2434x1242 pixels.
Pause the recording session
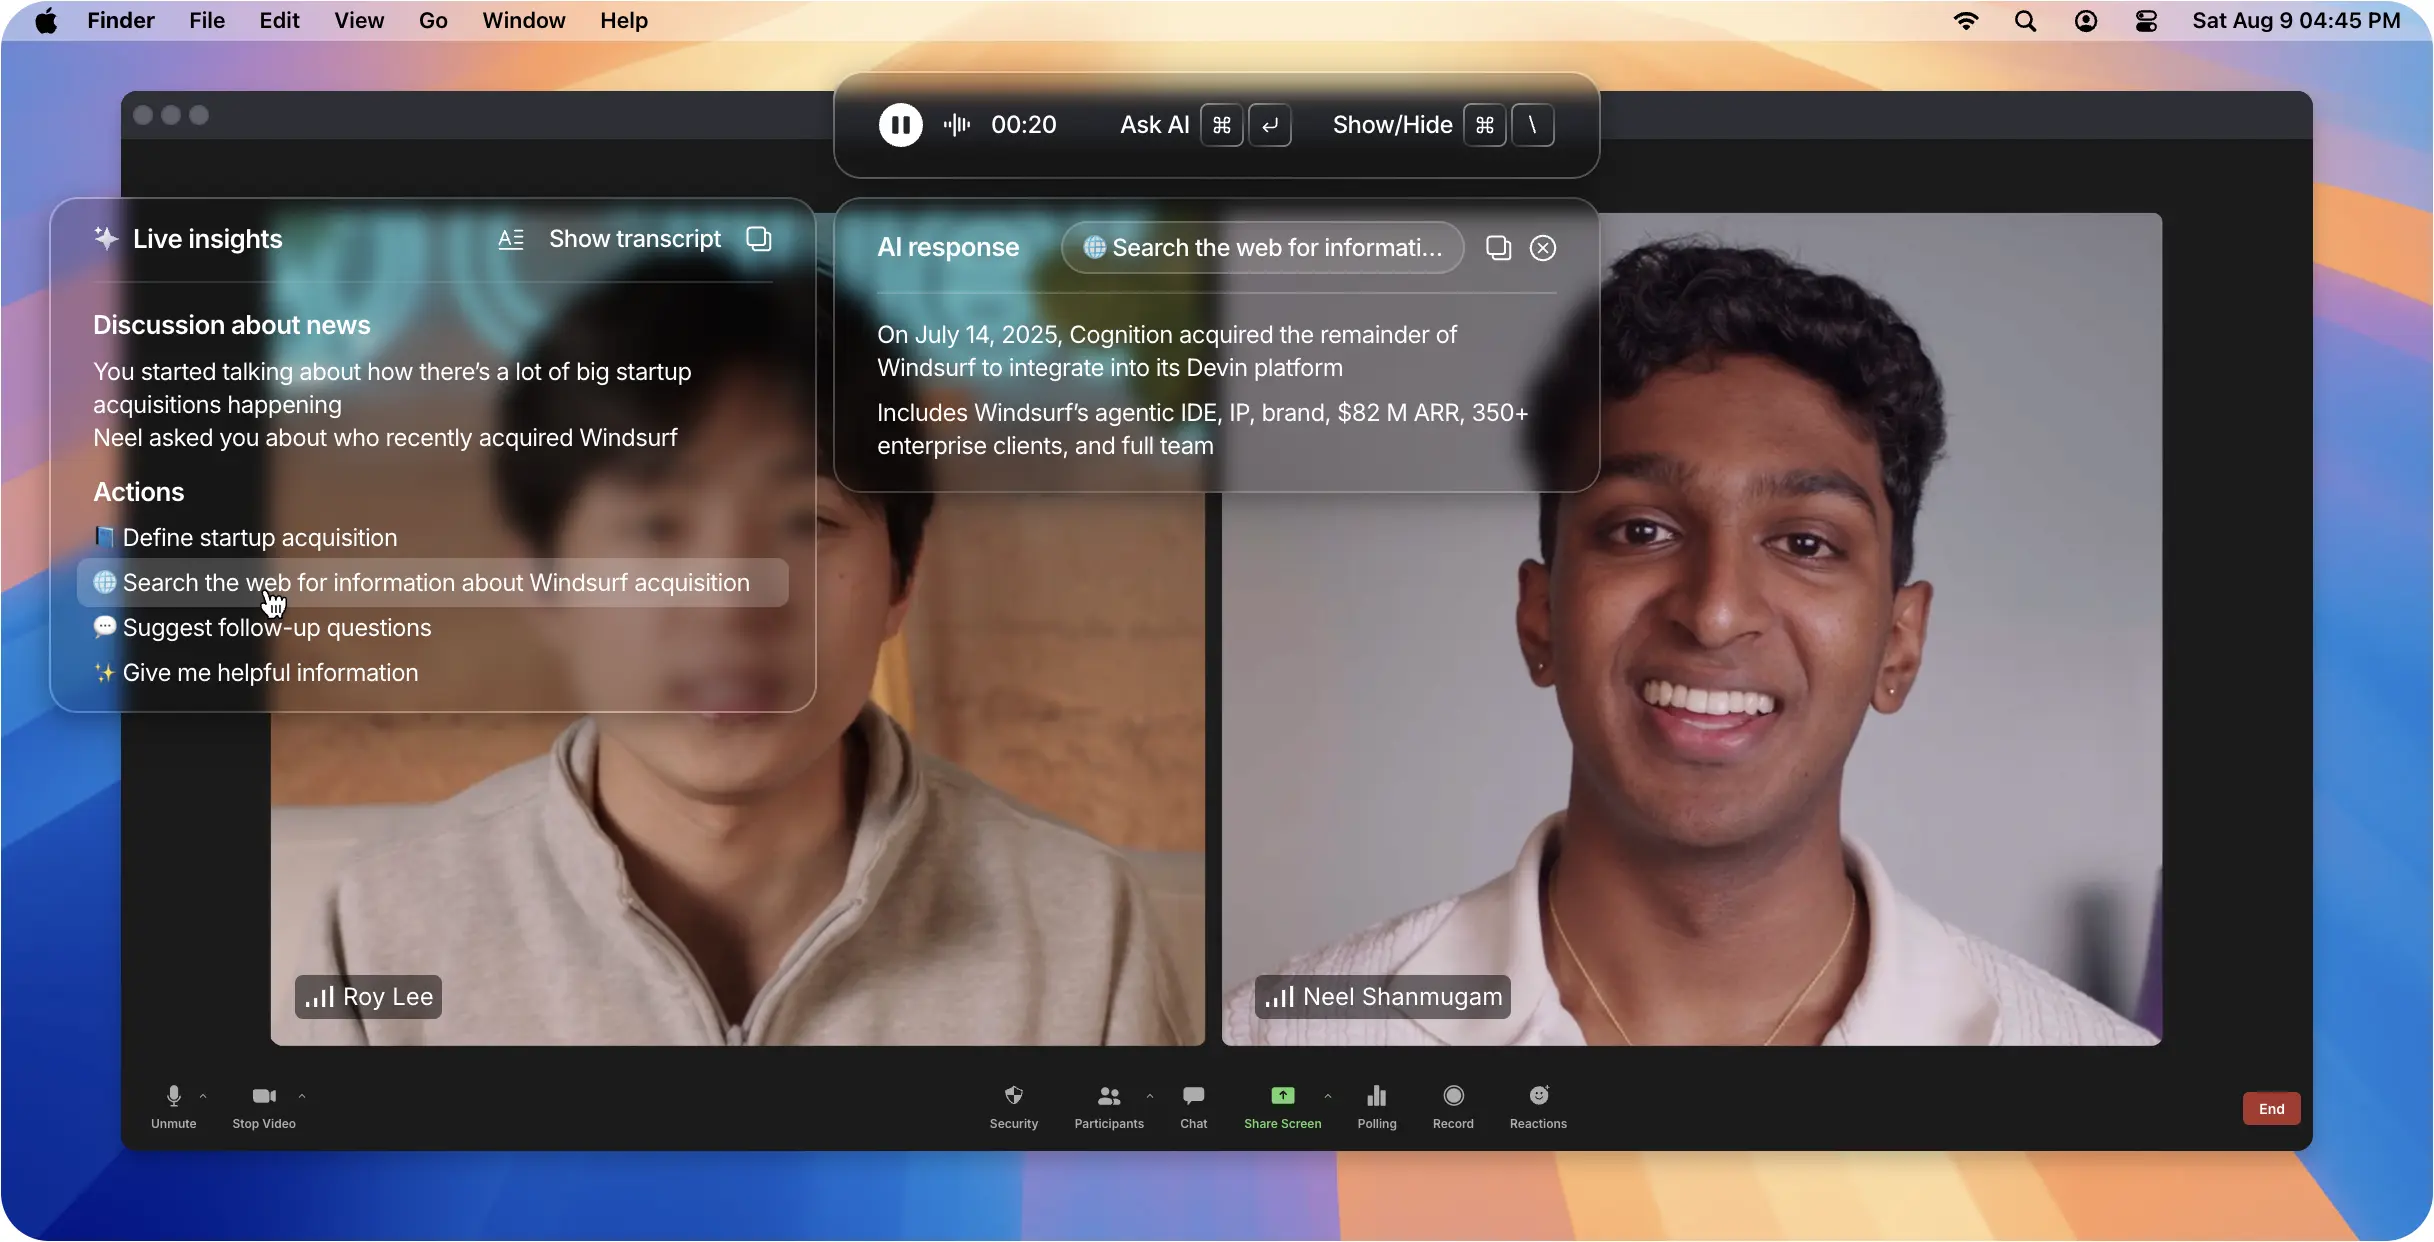[x=900, y=125]
